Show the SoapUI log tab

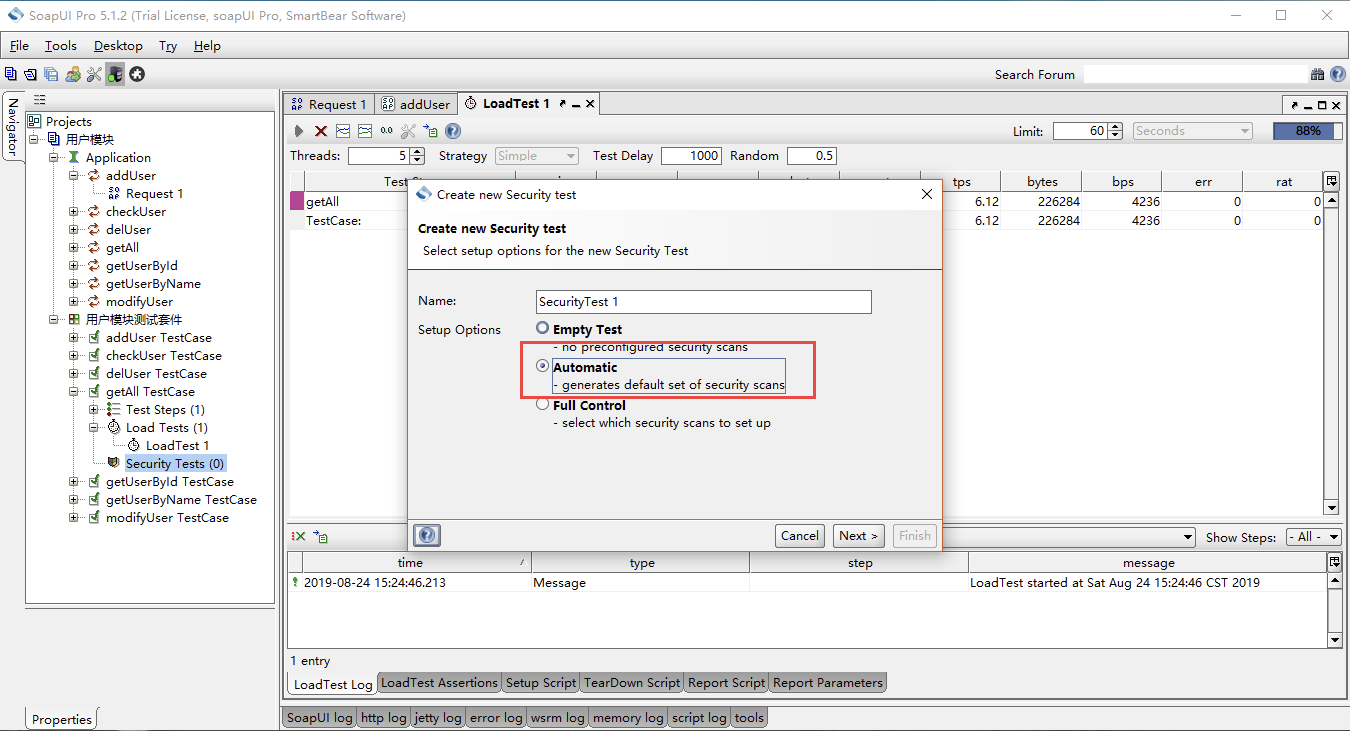(x=319, y=717)
